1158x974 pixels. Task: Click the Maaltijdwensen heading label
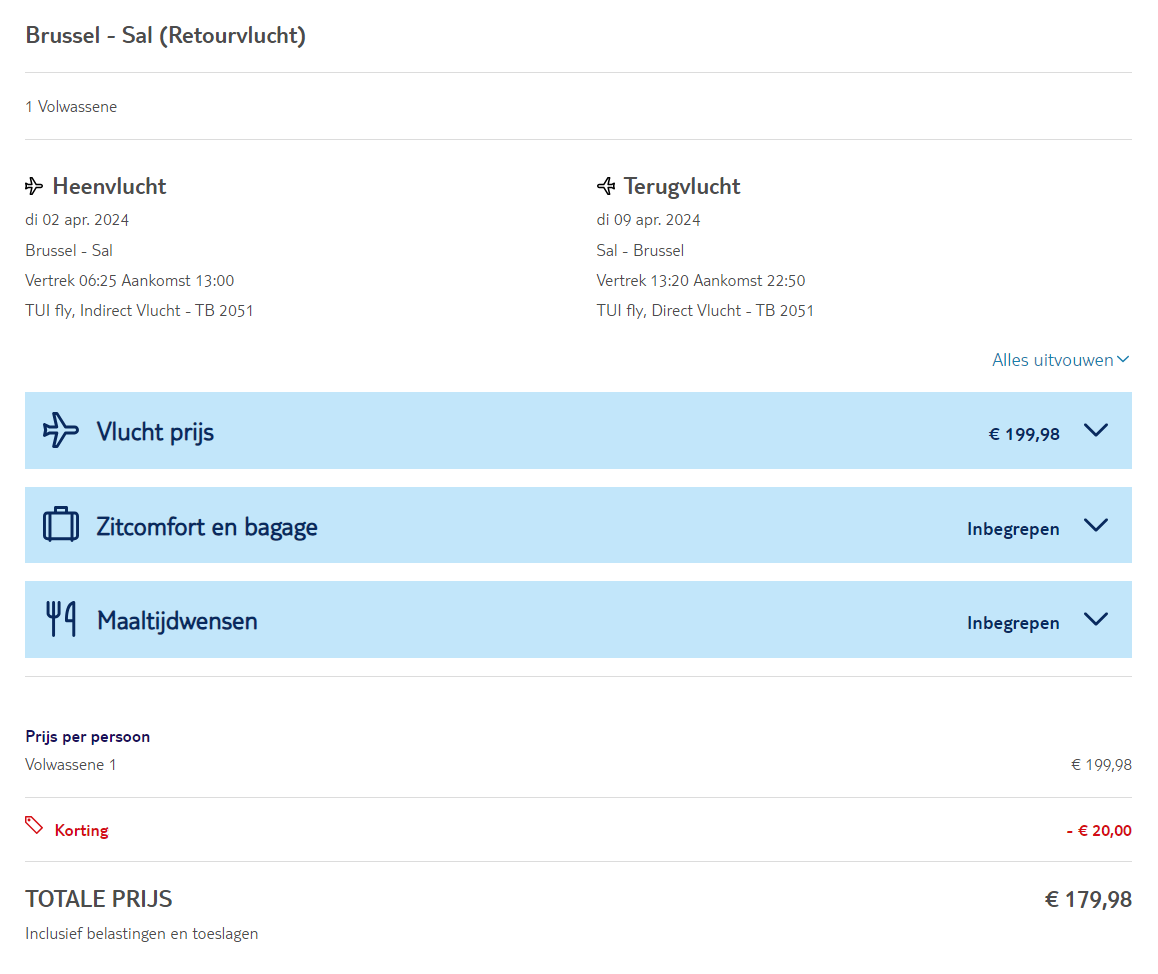tap(177, 621)
